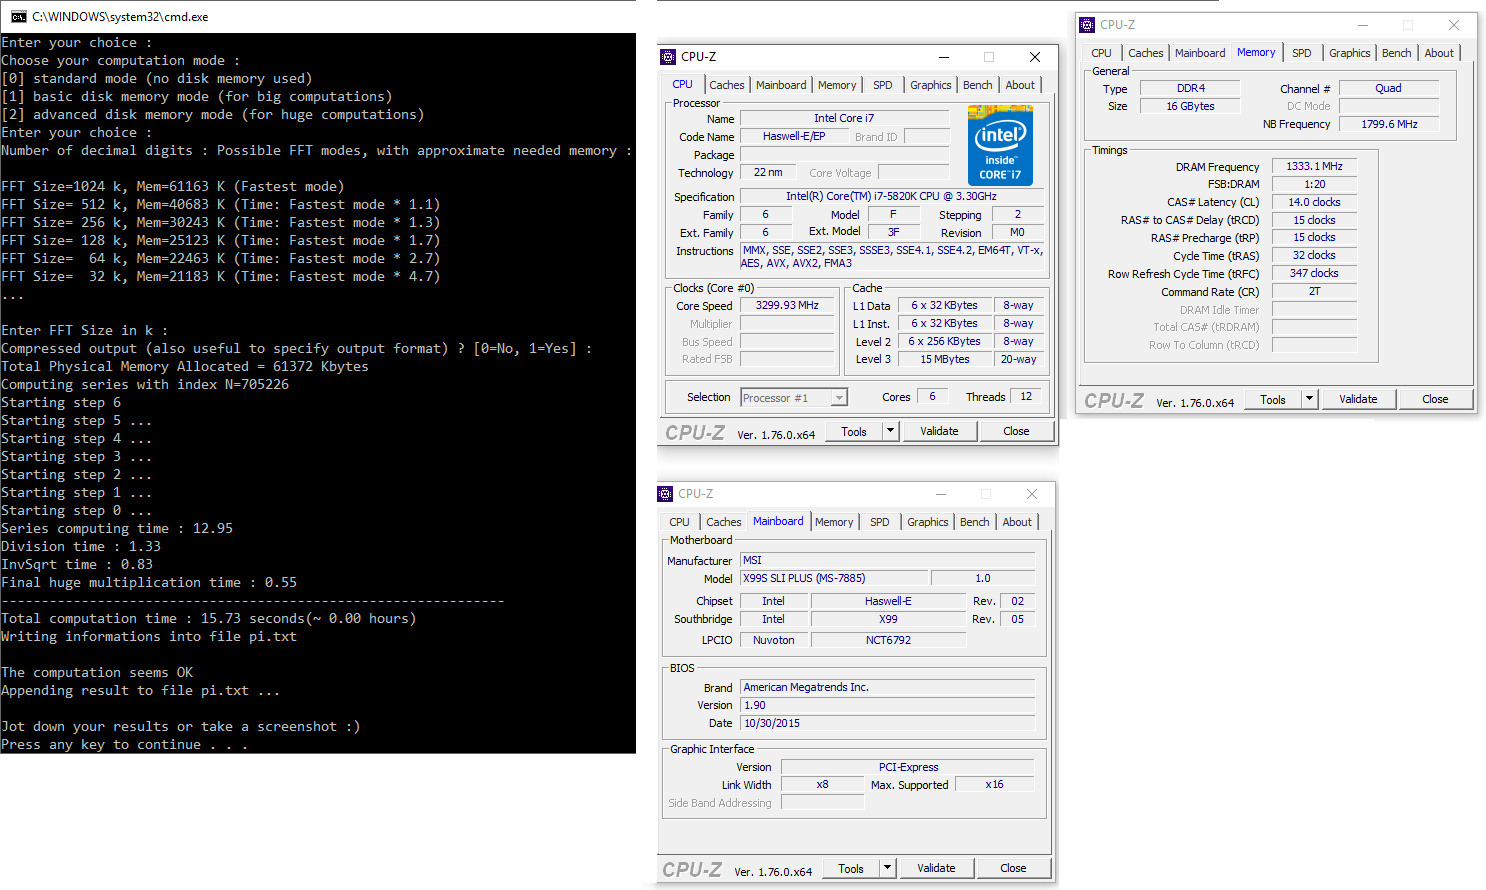
Task: Click the BIOS Date value 10/30/2015
Action: [887, 724]
